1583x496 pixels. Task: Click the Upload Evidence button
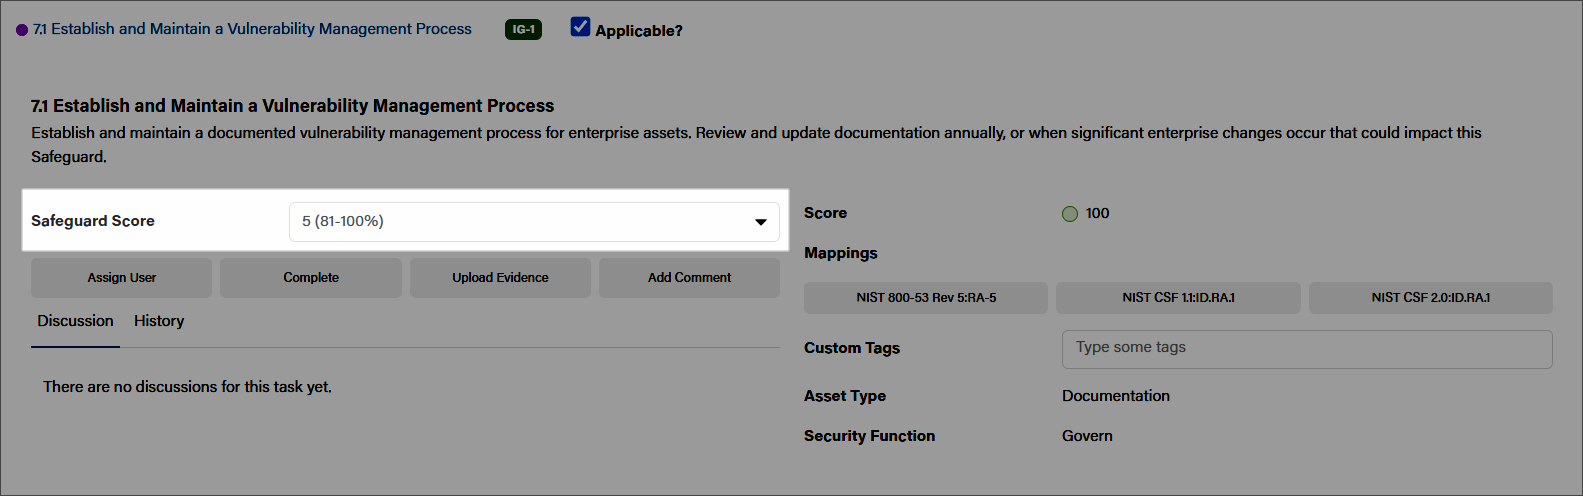(x=500, y=278)
